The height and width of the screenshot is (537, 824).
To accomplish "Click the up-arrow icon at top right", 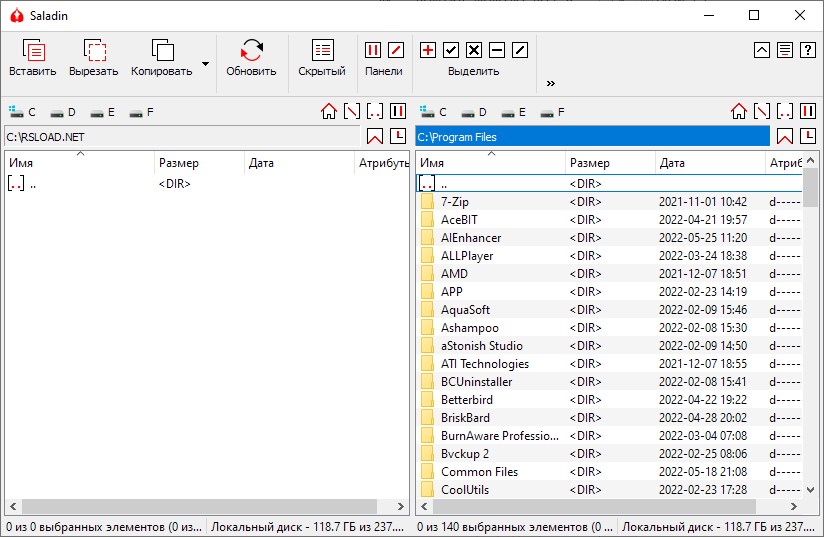I will tap(761, 50).
